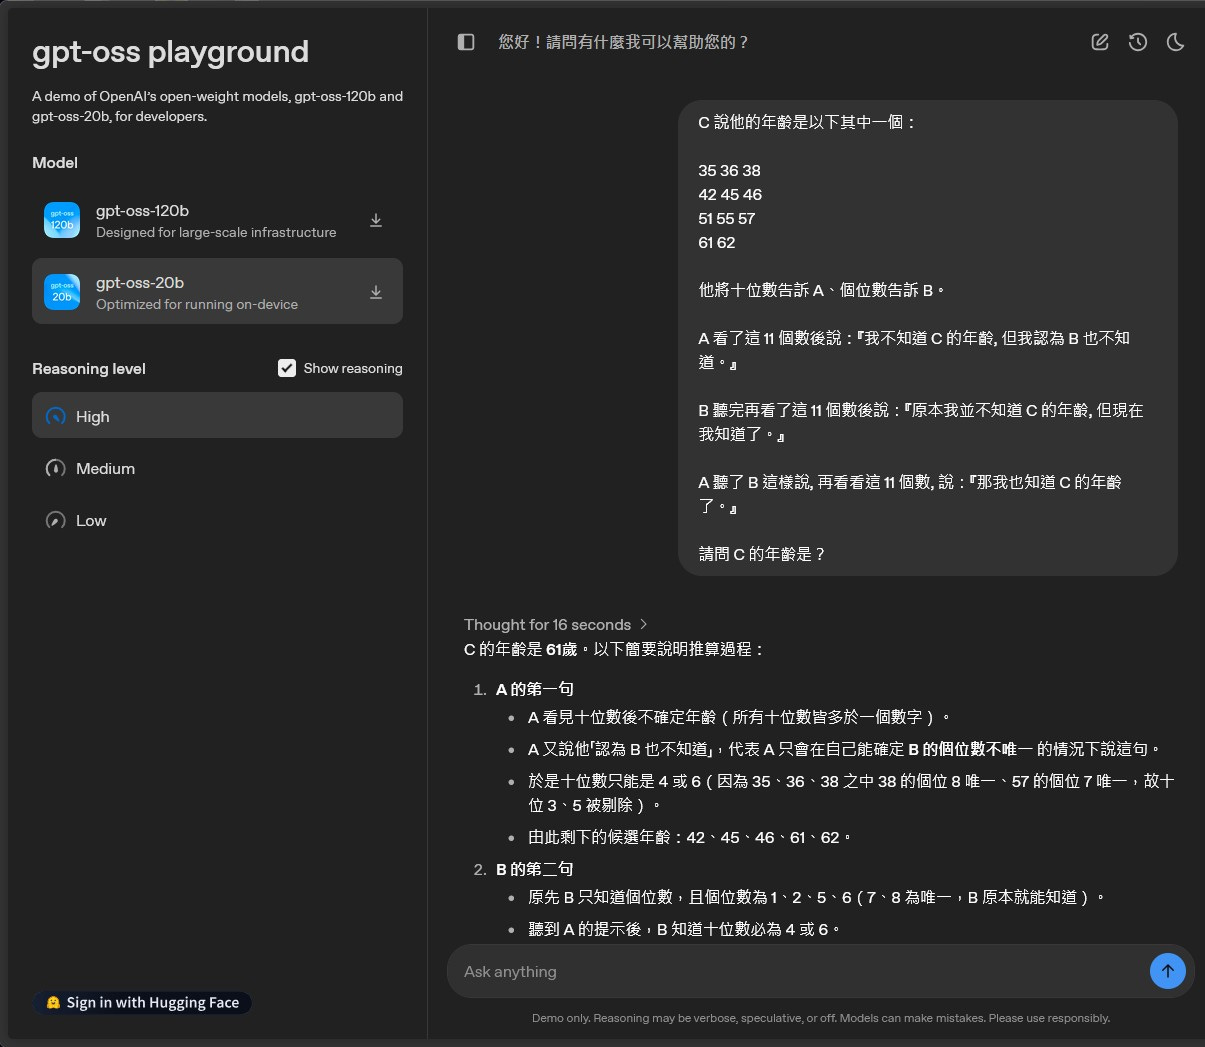
Task: Select Low reasoning level
Action: coord(217,520)
